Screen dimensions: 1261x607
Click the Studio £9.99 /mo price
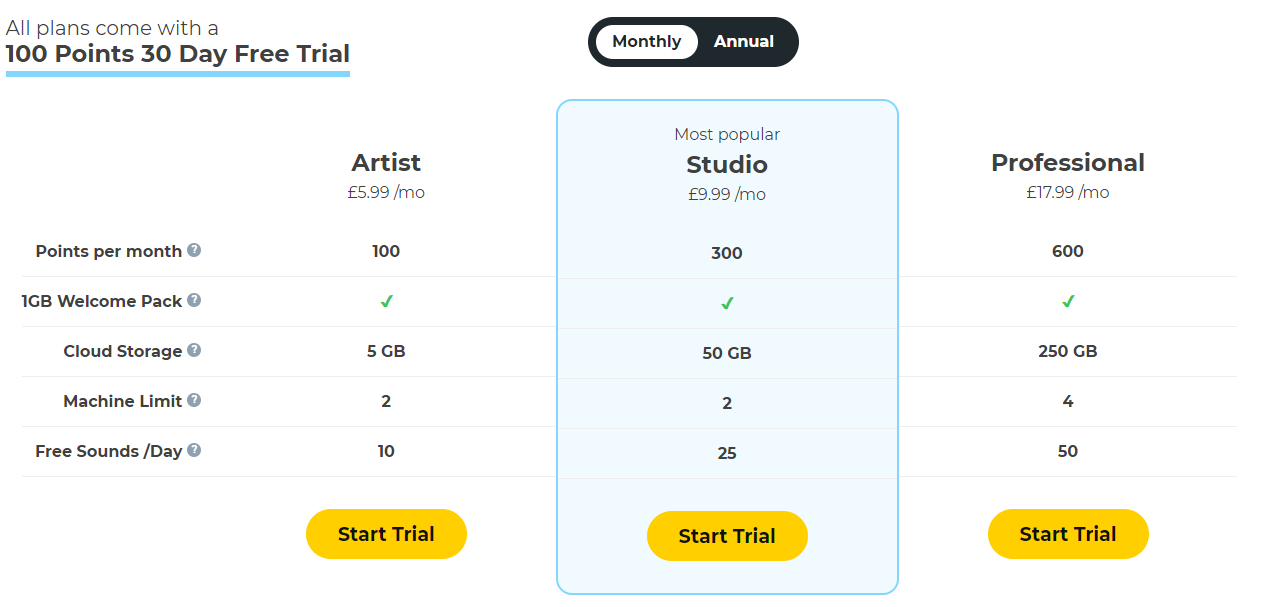[727, 195]
